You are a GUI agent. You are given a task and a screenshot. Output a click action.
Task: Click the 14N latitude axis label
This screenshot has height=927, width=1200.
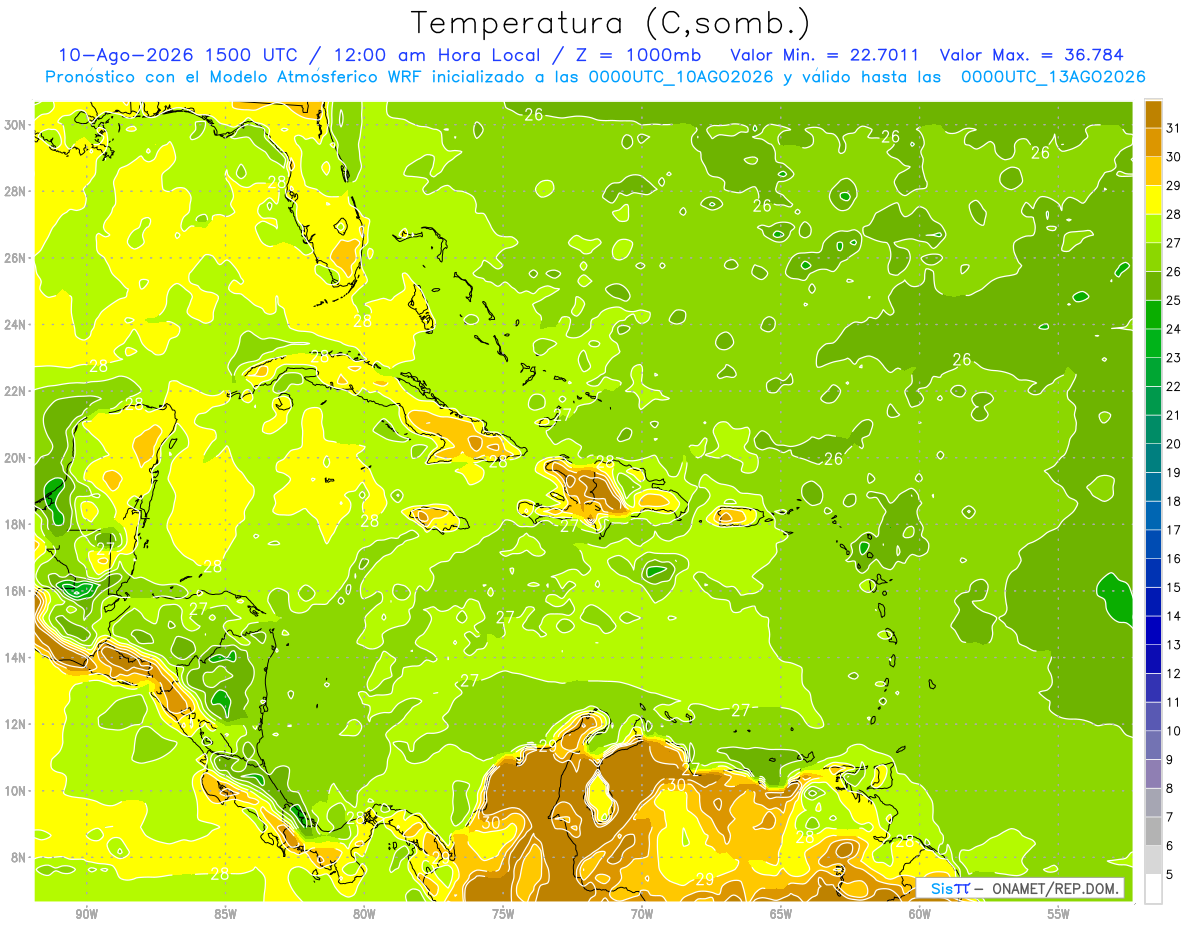pos(16,658)
